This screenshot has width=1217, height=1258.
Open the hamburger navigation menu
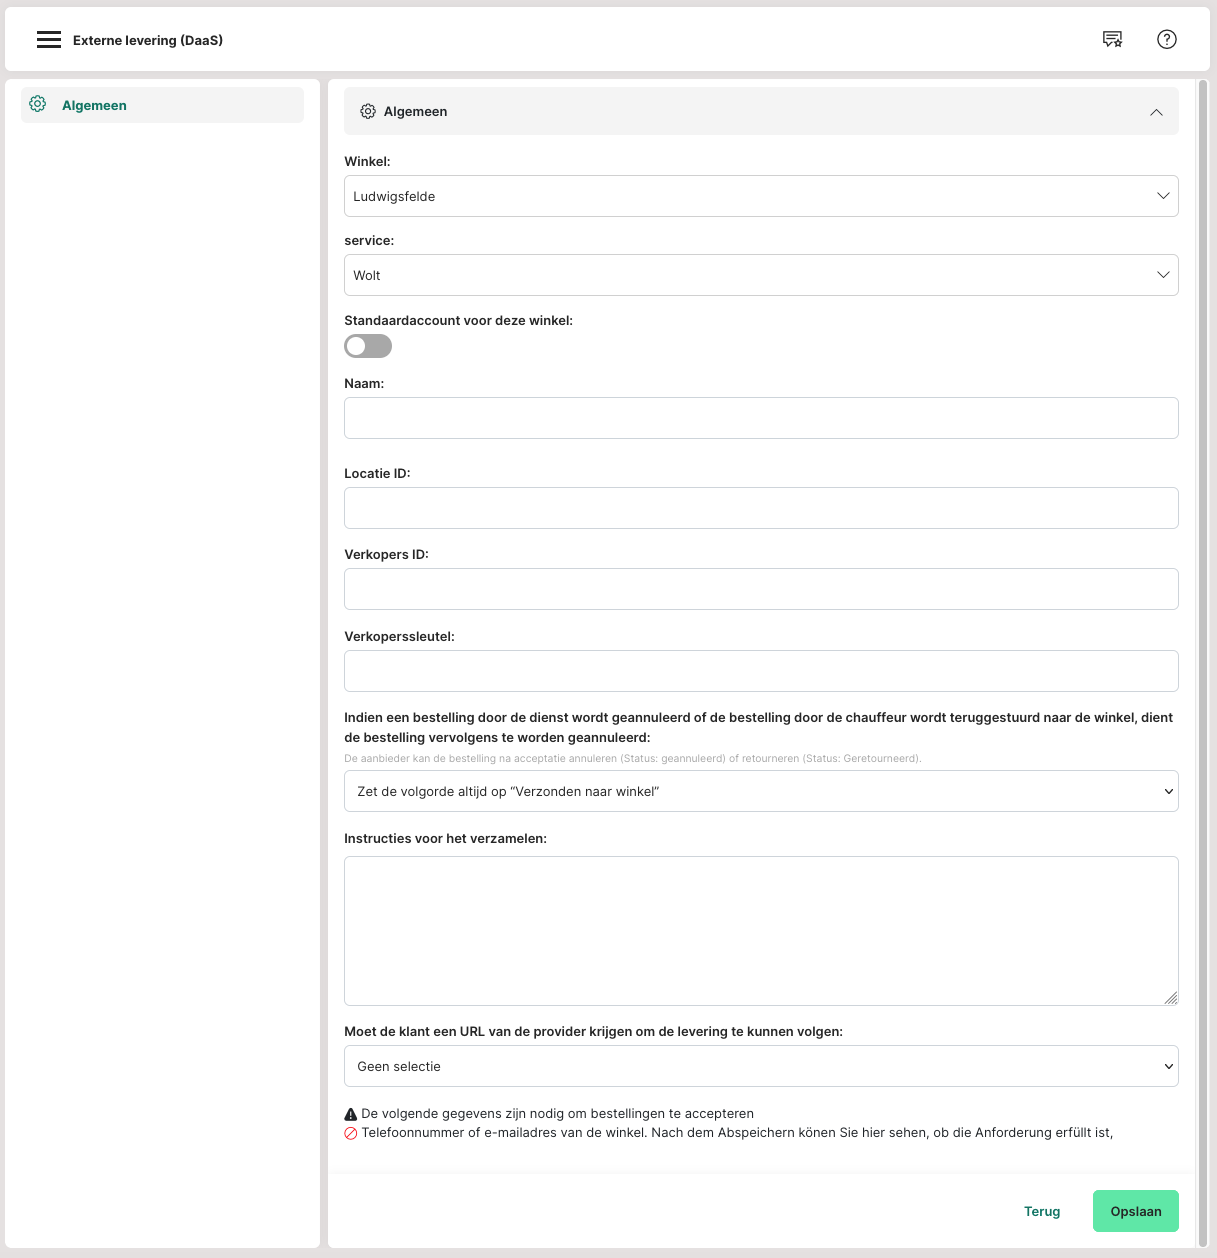coord(49,40)
